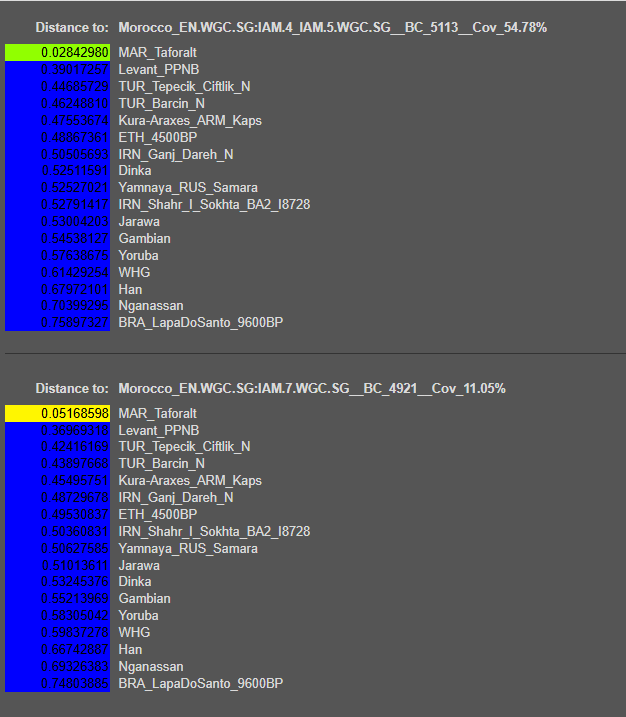Image resolution: width=626 pixels, height=717 pixels.
Task: Click distance value 0.39017257
Action: [x=57, y=70]
